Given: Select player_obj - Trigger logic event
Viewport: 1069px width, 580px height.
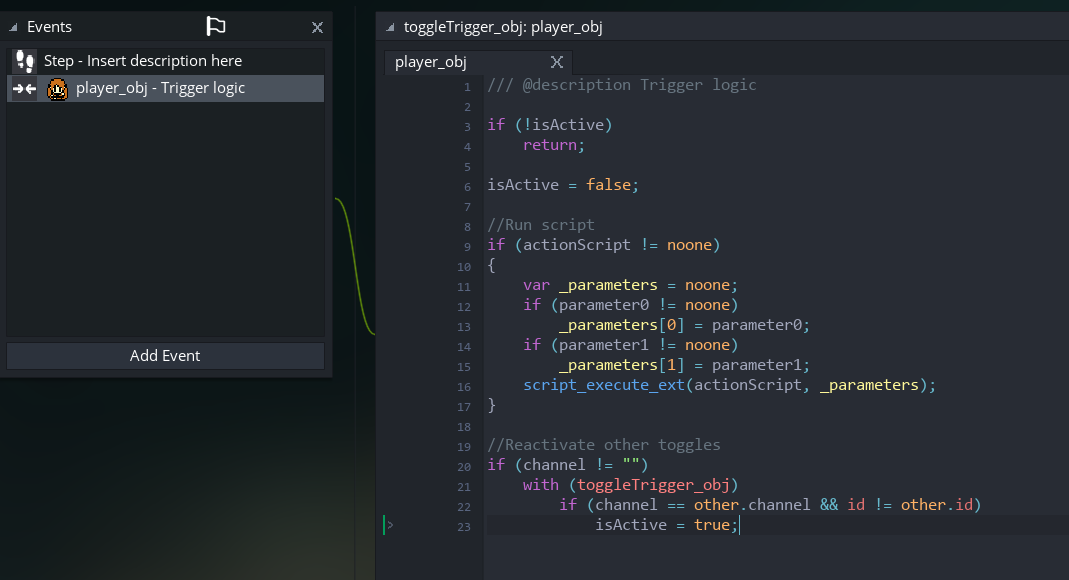Looking at the screenshot, I should 165,89.
